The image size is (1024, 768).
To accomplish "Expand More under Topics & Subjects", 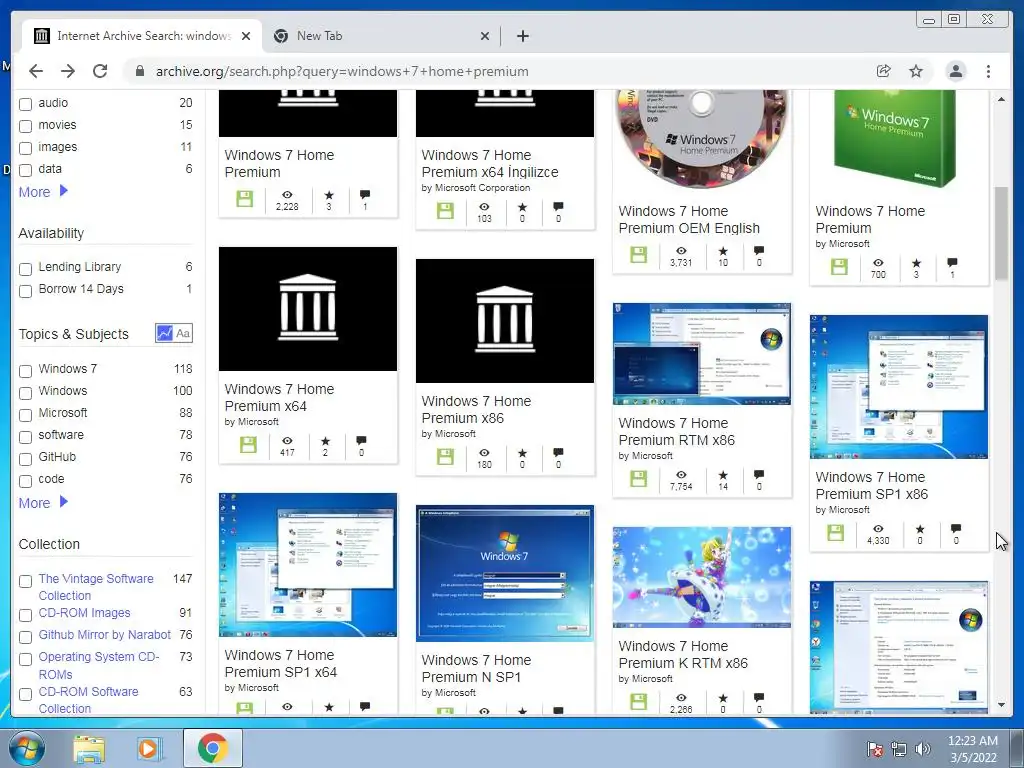I will click(x=43, y=502).
